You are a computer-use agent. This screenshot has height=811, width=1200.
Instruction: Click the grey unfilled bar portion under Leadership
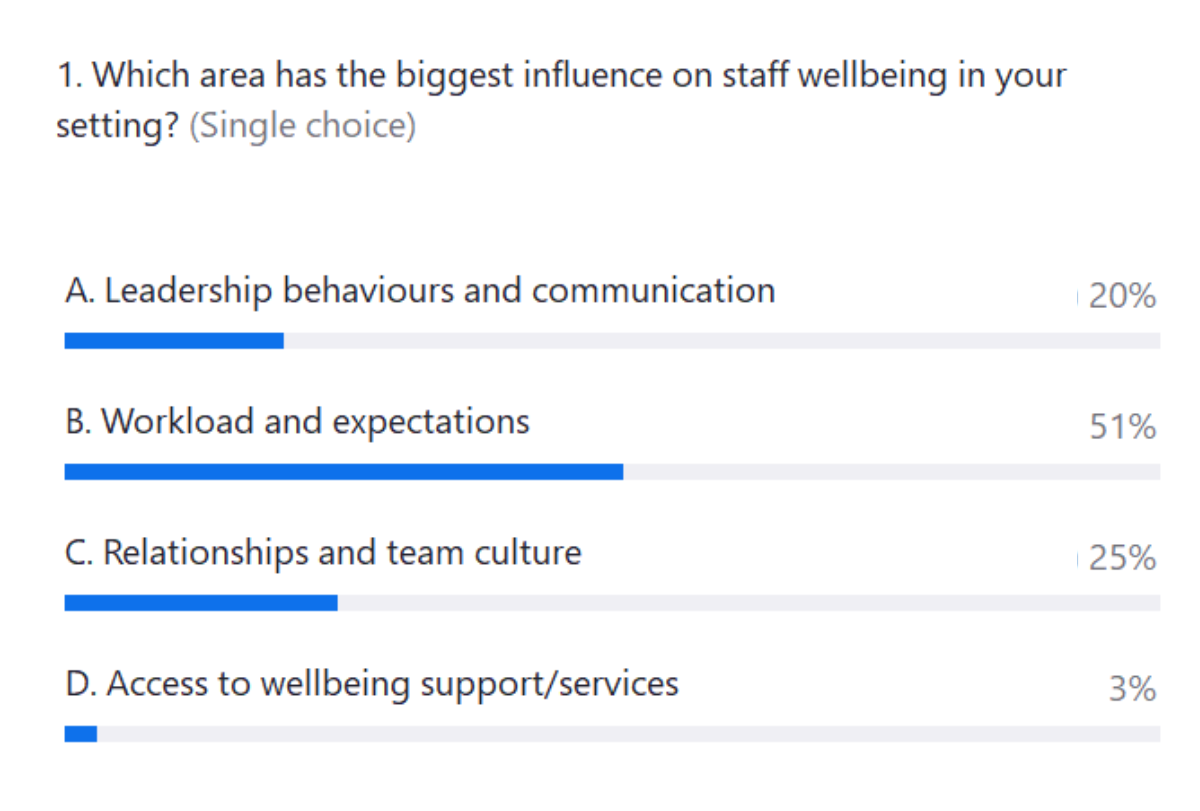tap(720, 341)
